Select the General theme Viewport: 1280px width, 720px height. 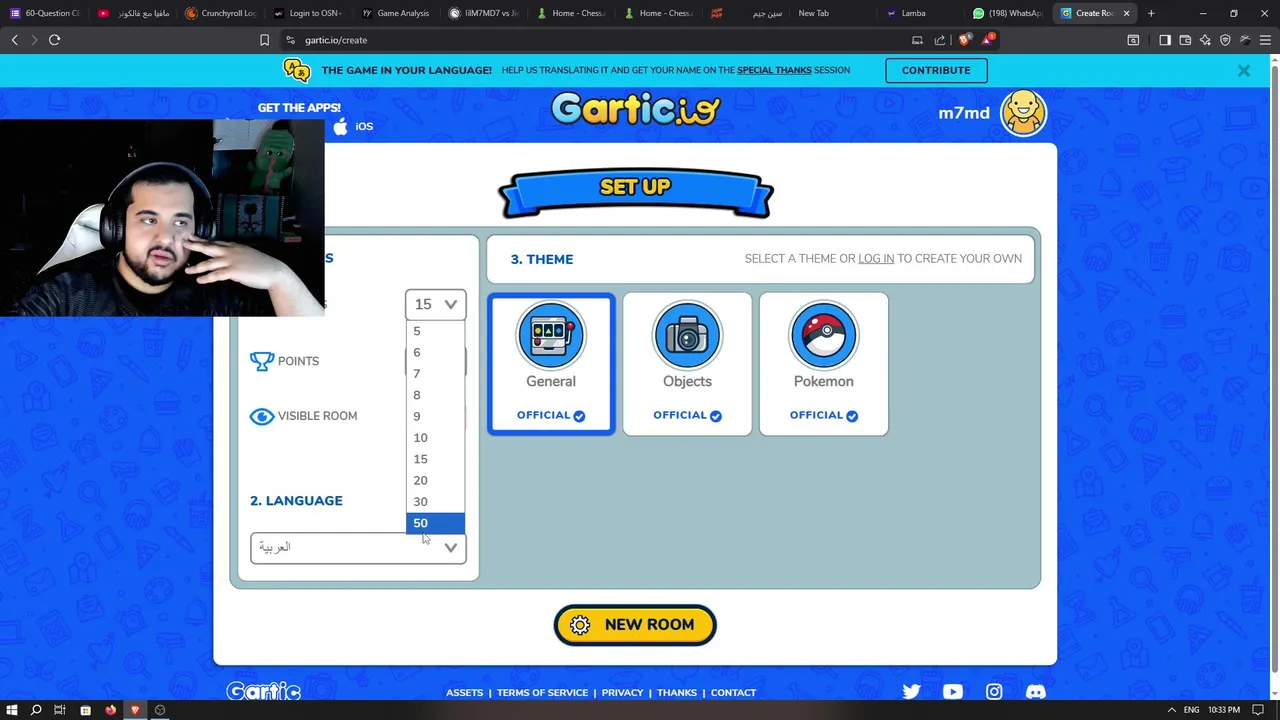tap(551, 364)
